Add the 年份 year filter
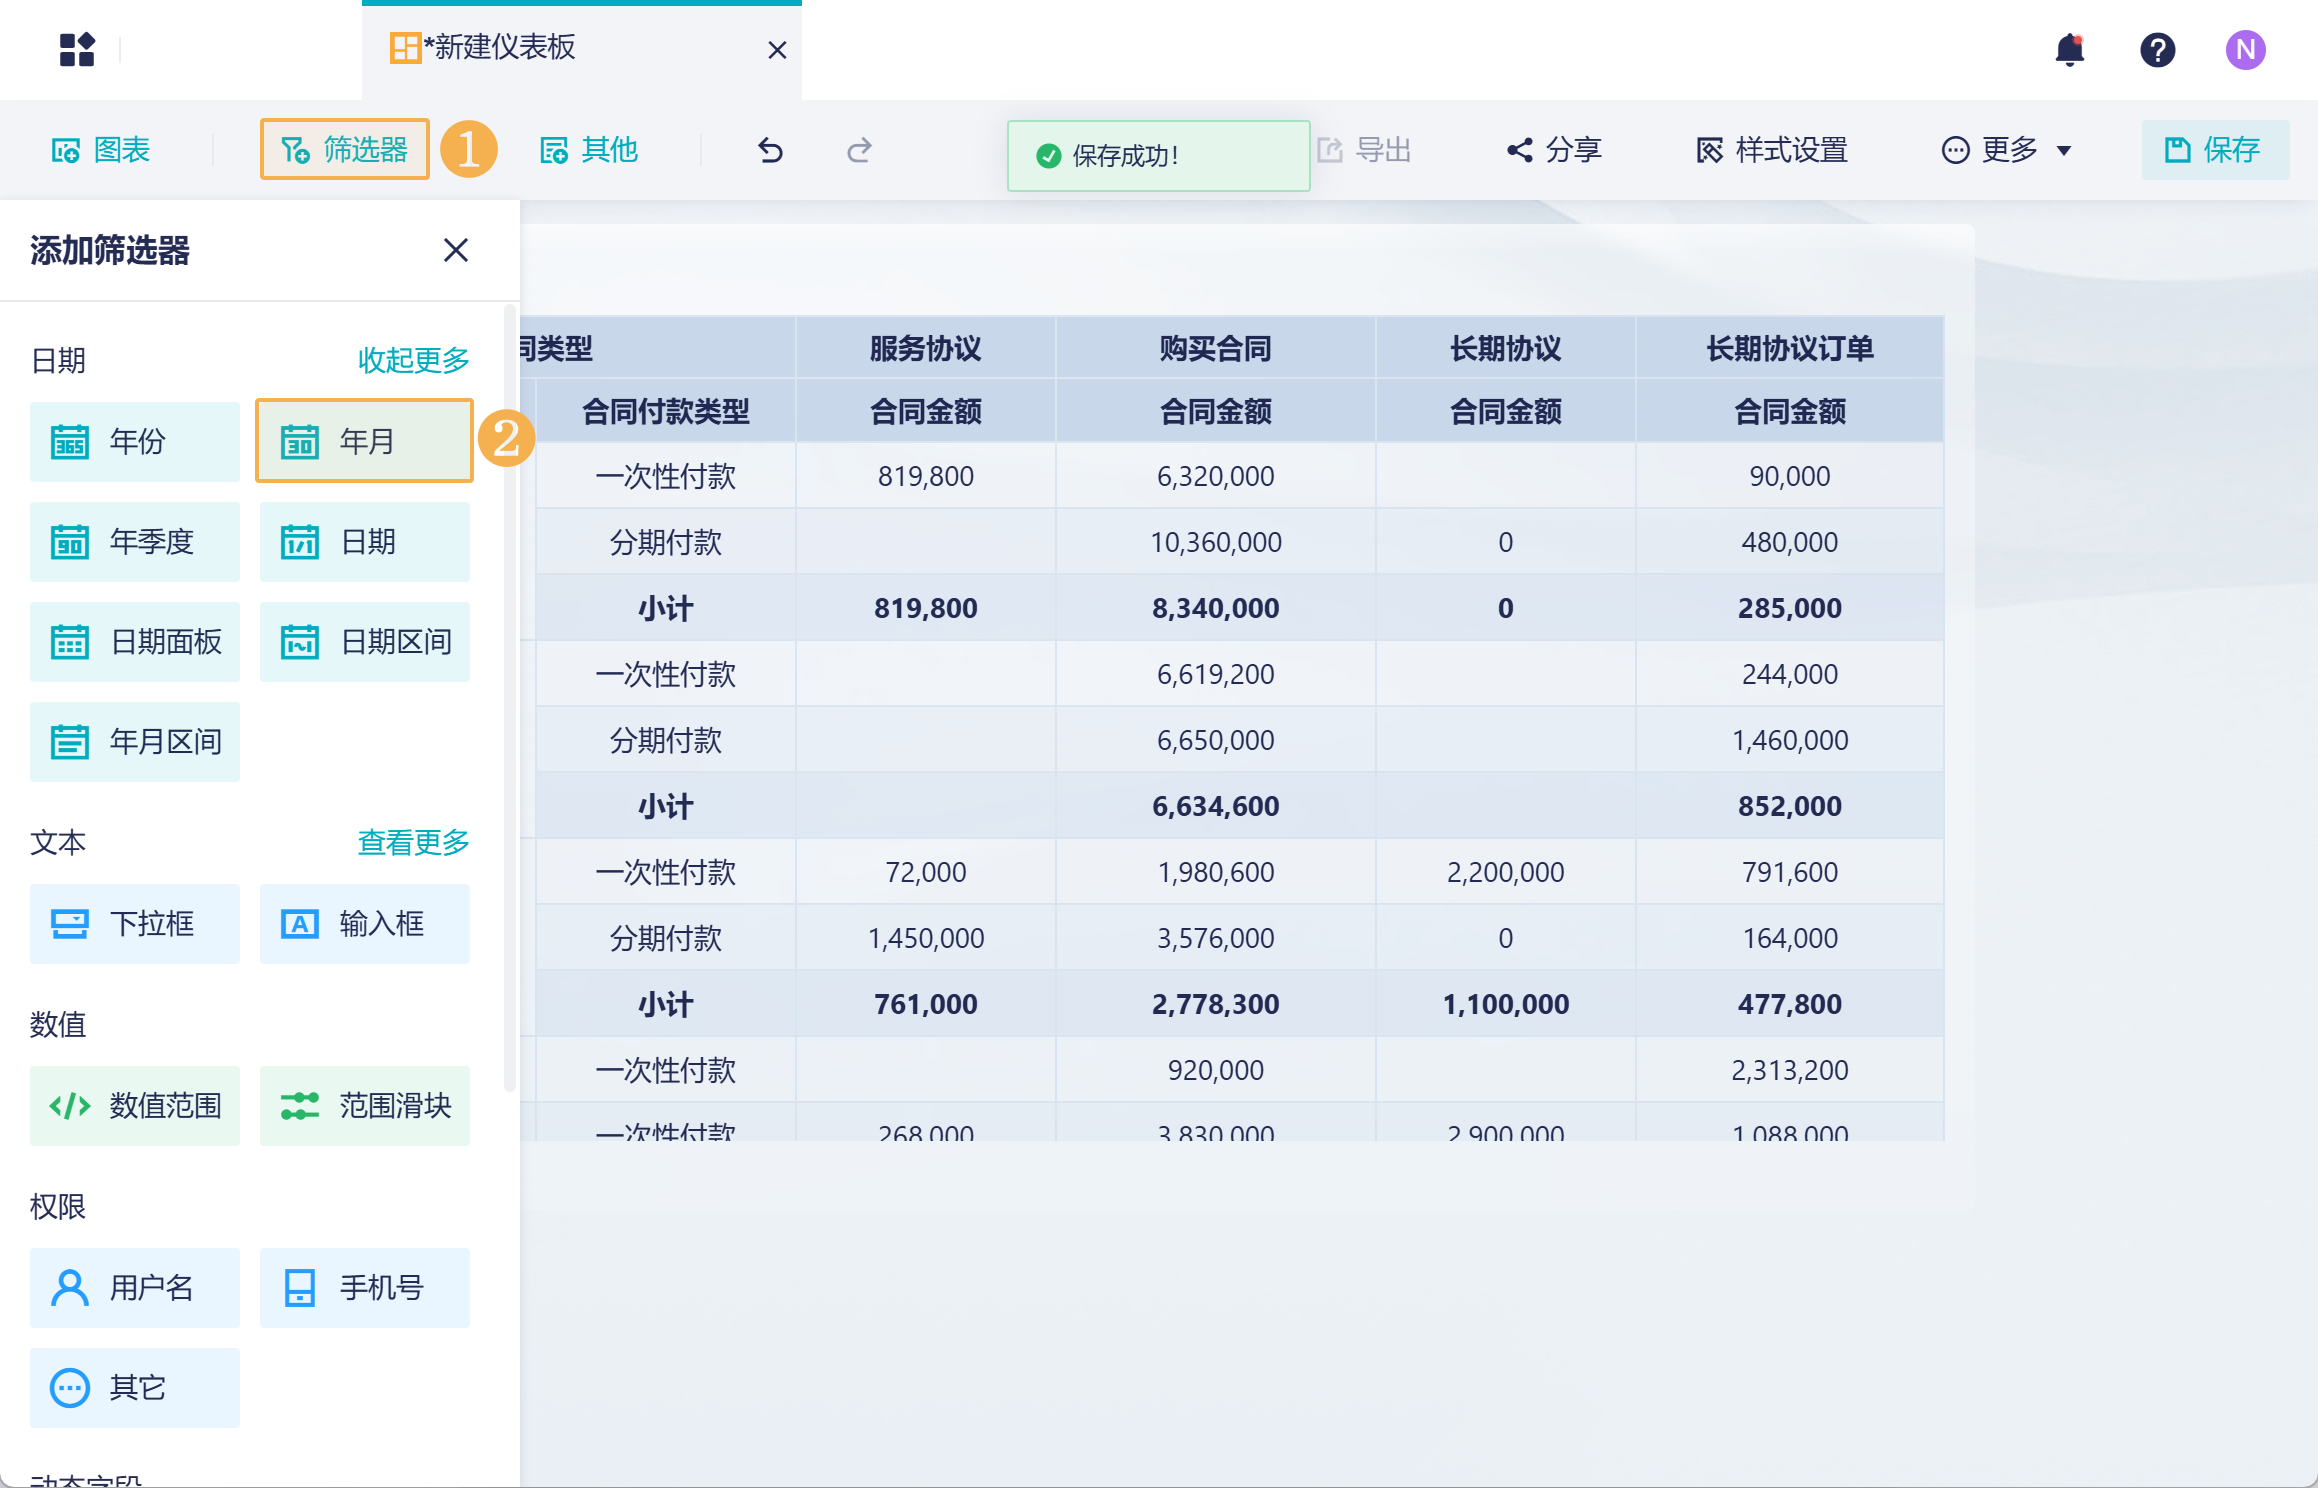2318x1488 pixels. coord(135,441)
